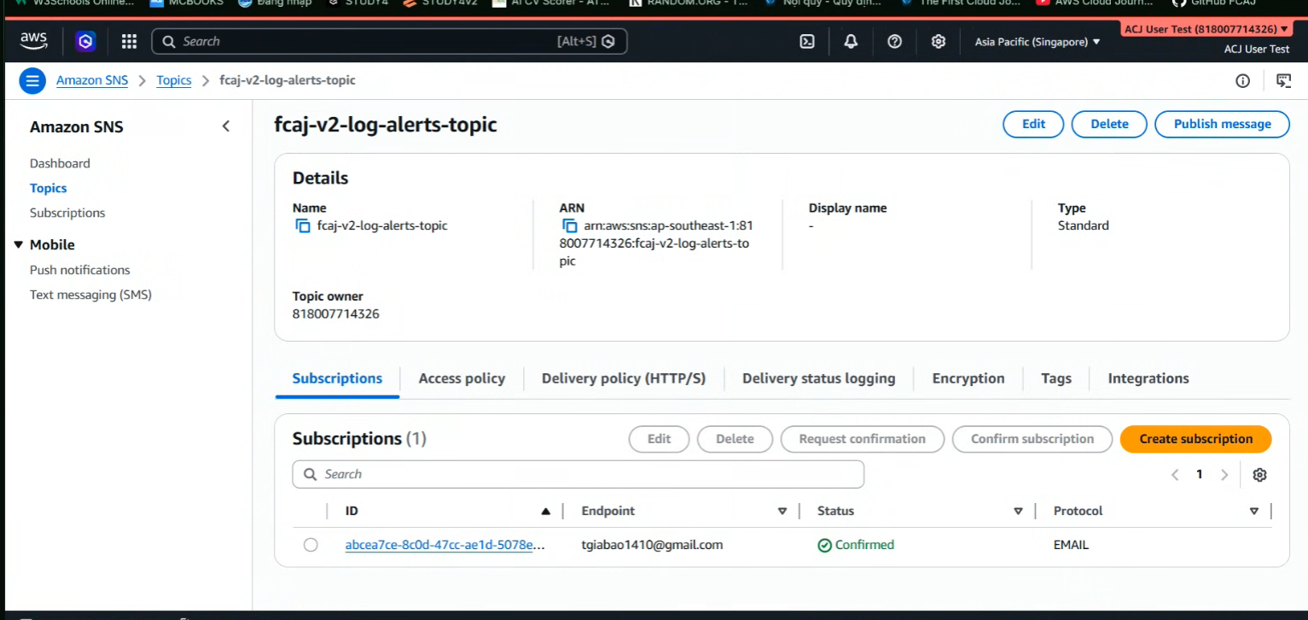Copy the ARN with the copy icon

(x=570, y=226)
